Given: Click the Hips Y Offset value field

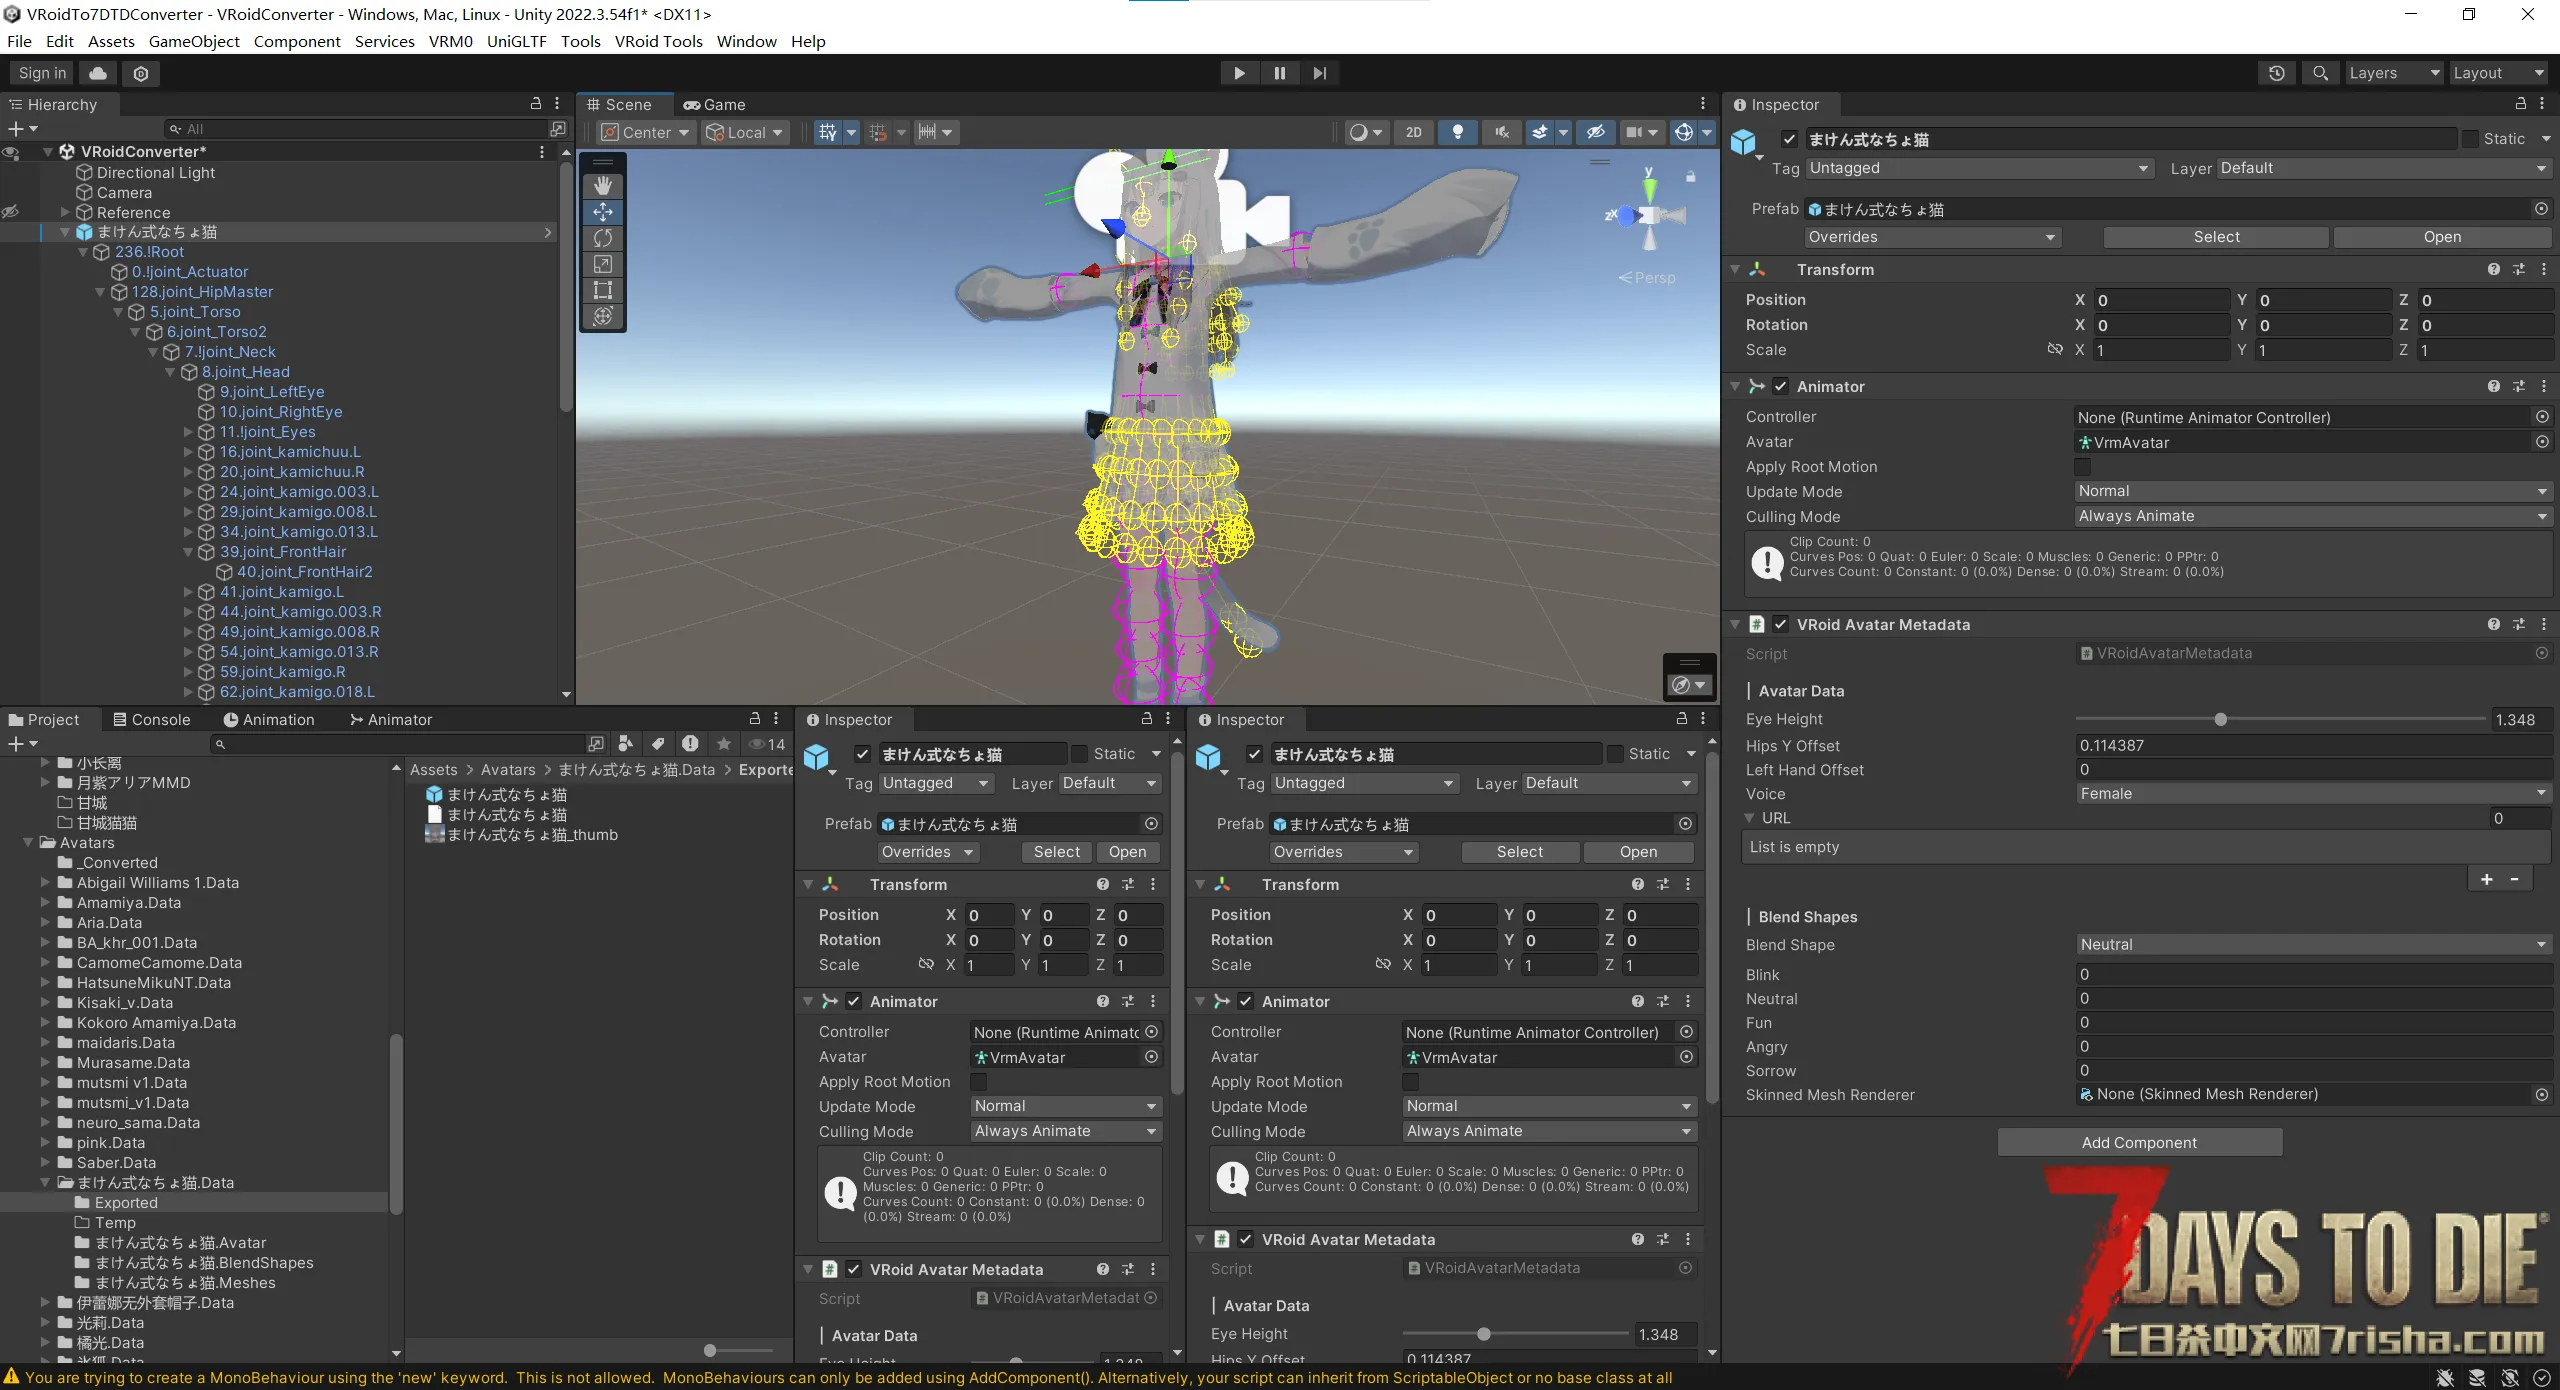Looking at the screenshot, I should pos(2313,745).
